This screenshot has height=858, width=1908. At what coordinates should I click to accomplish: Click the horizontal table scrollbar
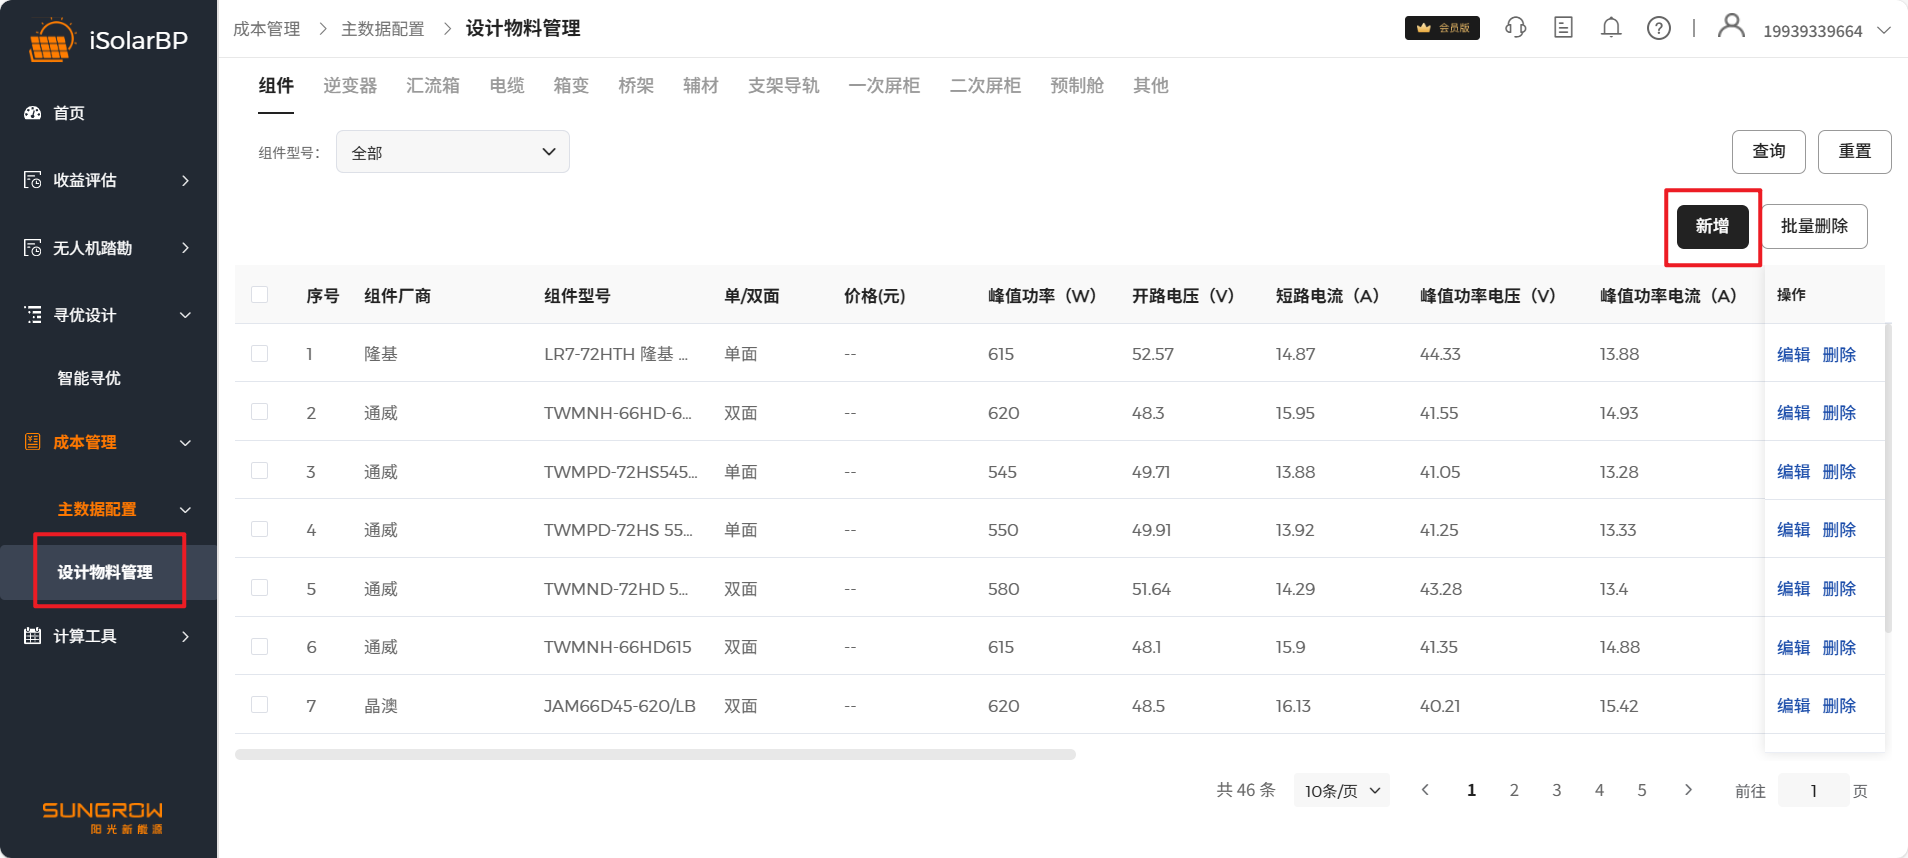click(655, 755)
